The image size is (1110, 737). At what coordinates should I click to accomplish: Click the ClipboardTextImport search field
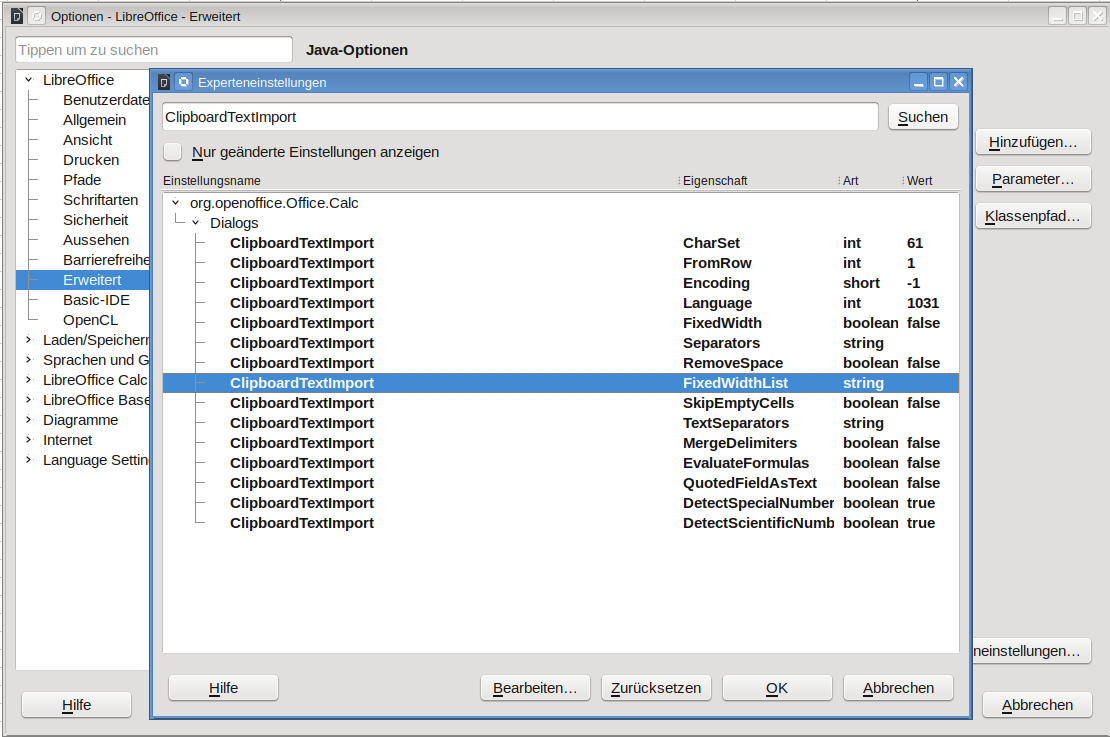[520, 117]
